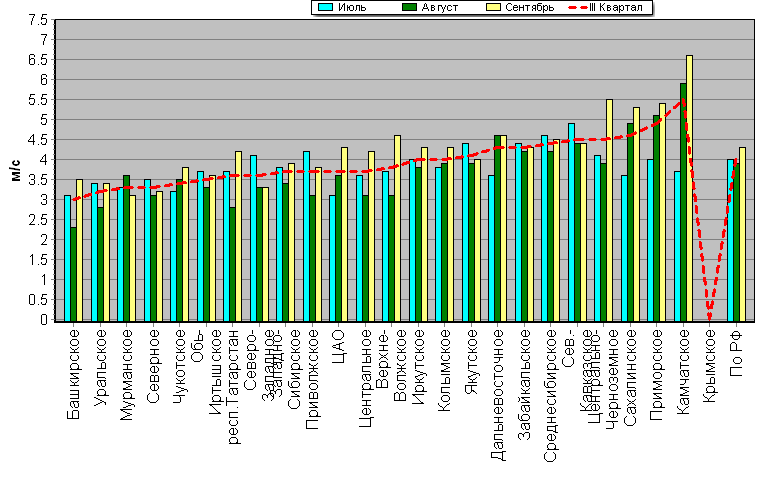Click the 2.5 value on the vertical axis

point(38,220)
